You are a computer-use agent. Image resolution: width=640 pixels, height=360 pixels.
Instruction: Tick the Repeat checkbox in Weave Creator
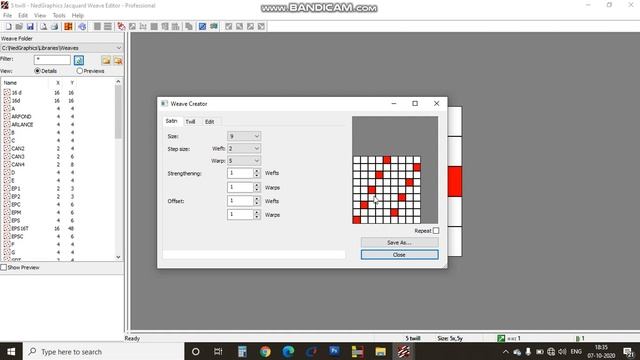point(436,231)
